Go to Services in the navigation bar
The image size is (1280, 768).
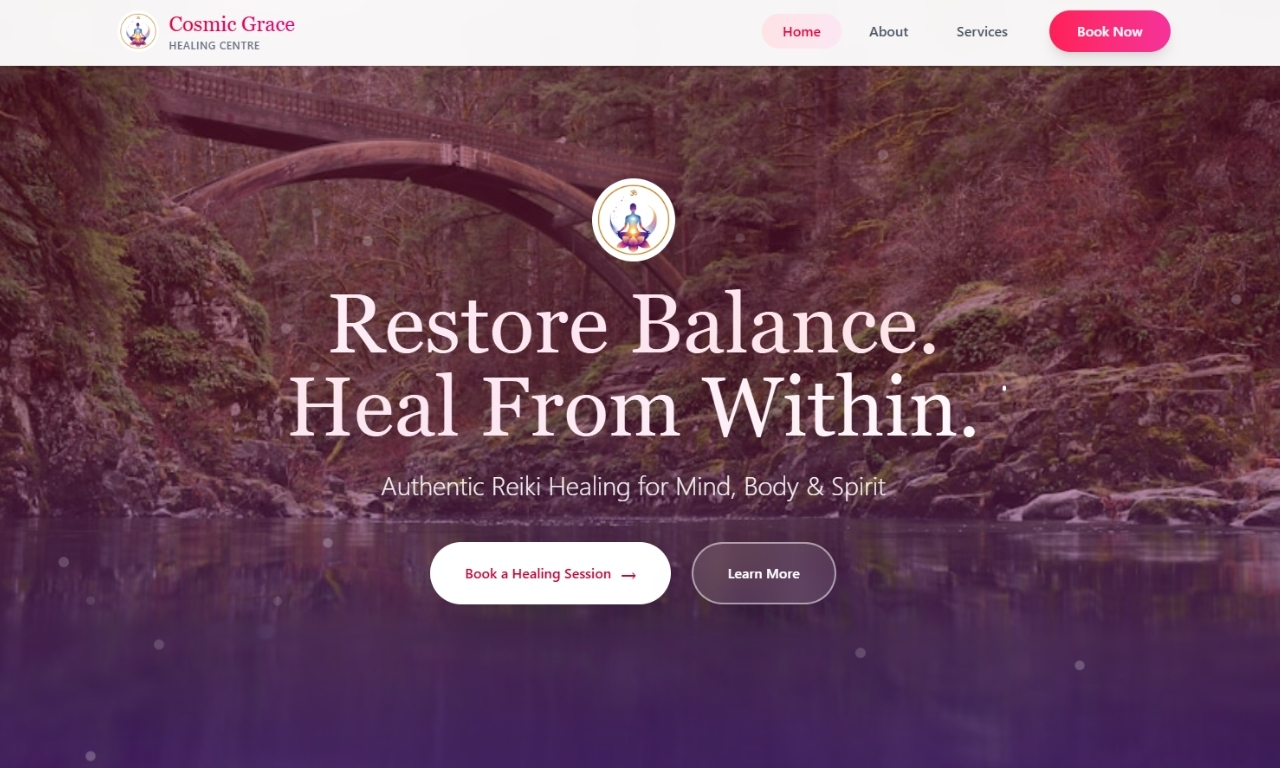click(x=982, y=31)
